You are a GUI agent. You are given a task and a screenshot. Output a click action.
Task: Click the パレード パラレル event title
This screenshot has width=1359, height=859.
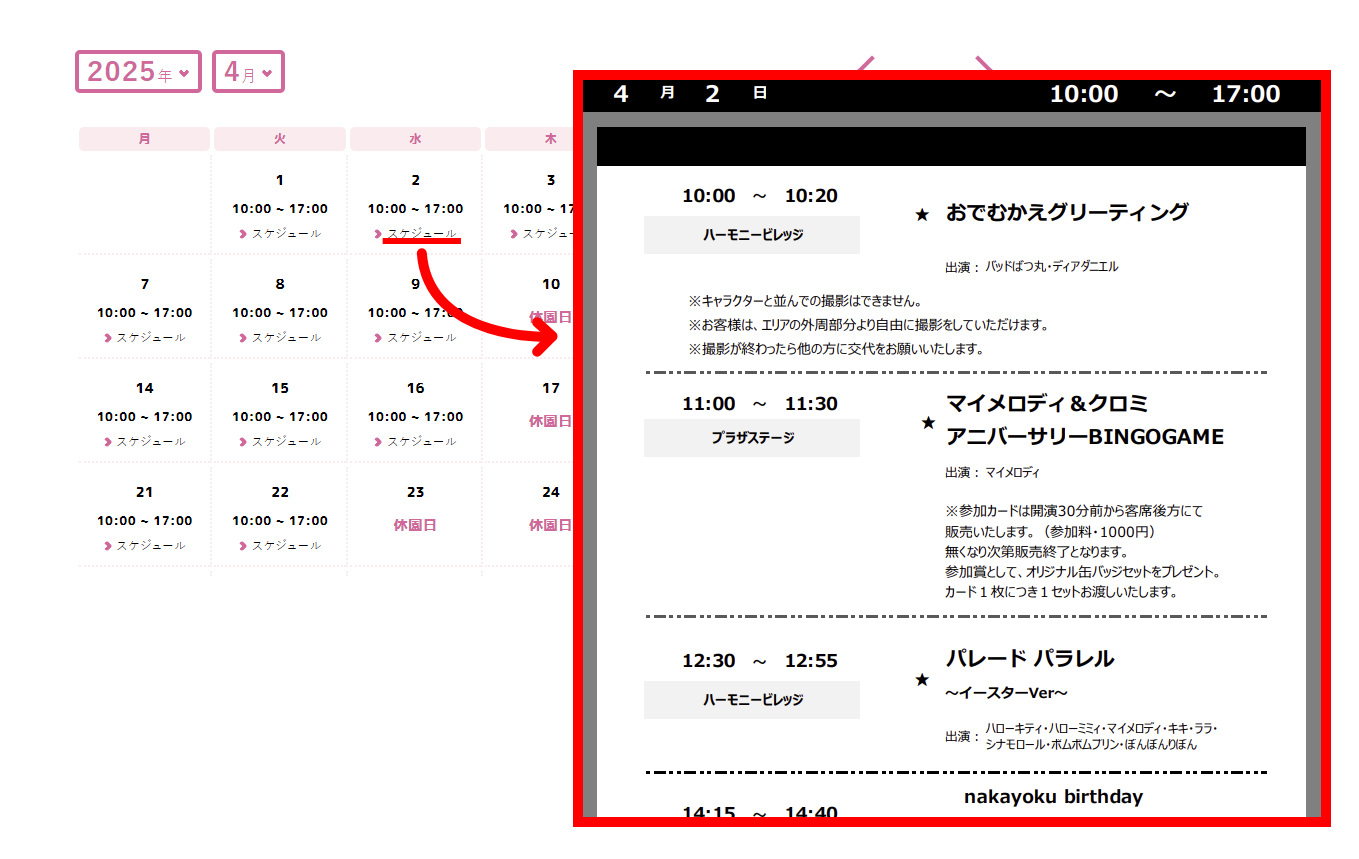pyautogui.click(x=1030, y=658)
